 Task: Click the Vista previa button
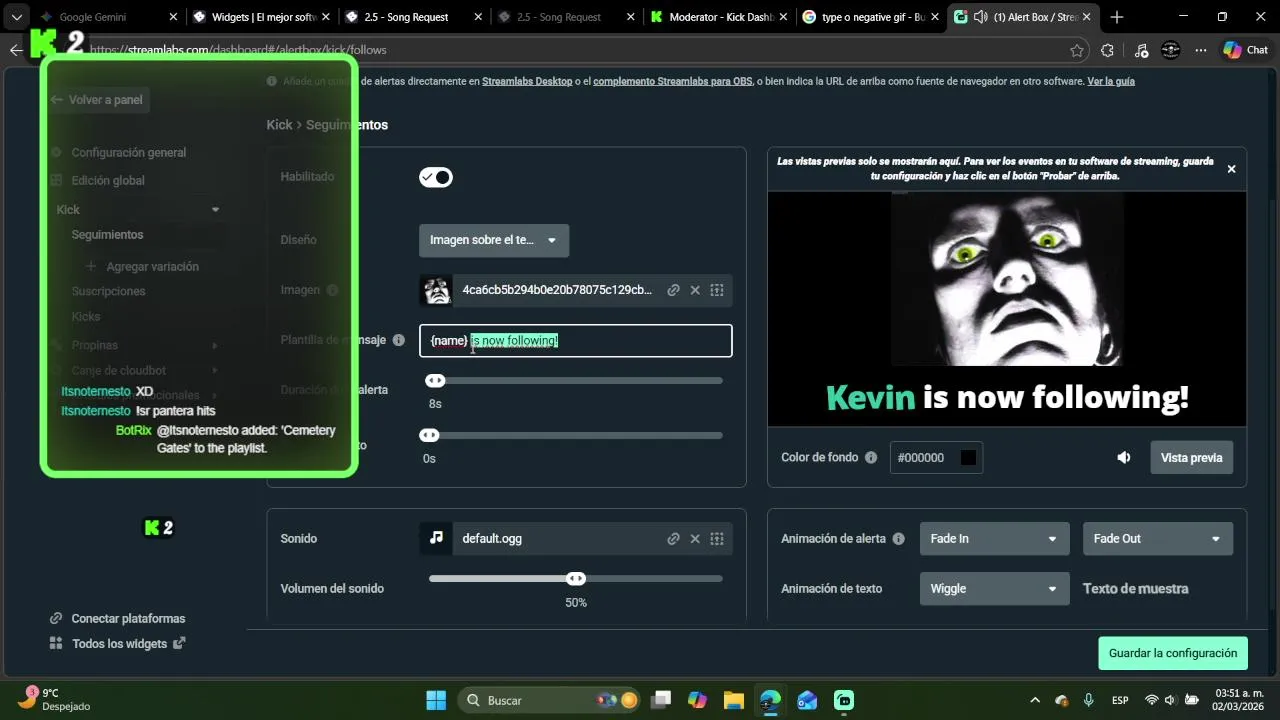click(x=1191, y=457)
